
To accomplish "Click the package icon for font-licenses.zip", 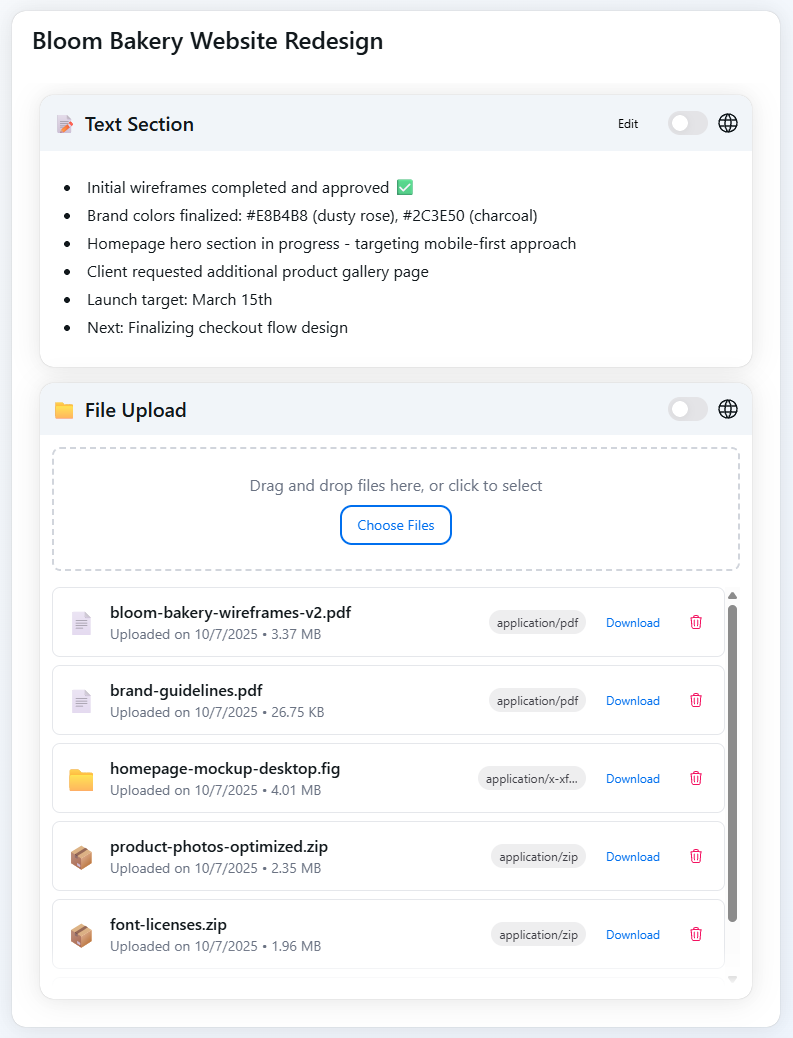I will (x=81, y=934).
